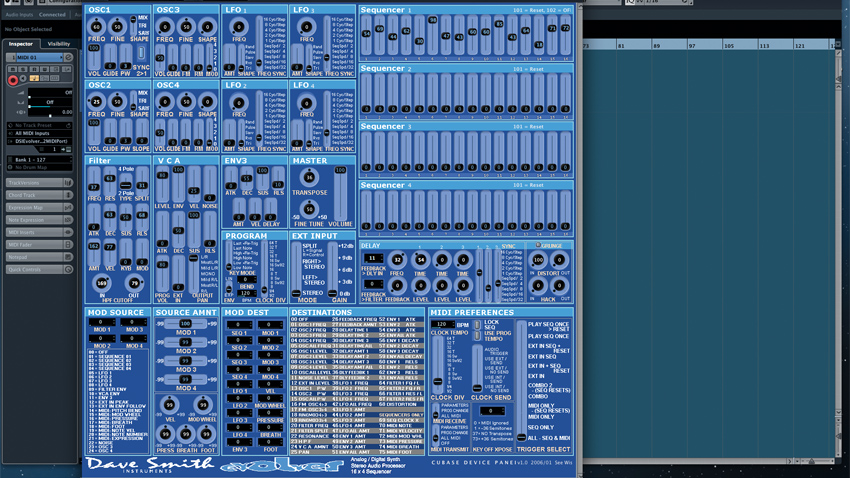Click the BPM value field showing 120
850x478 pixels.
click(442, 325)
